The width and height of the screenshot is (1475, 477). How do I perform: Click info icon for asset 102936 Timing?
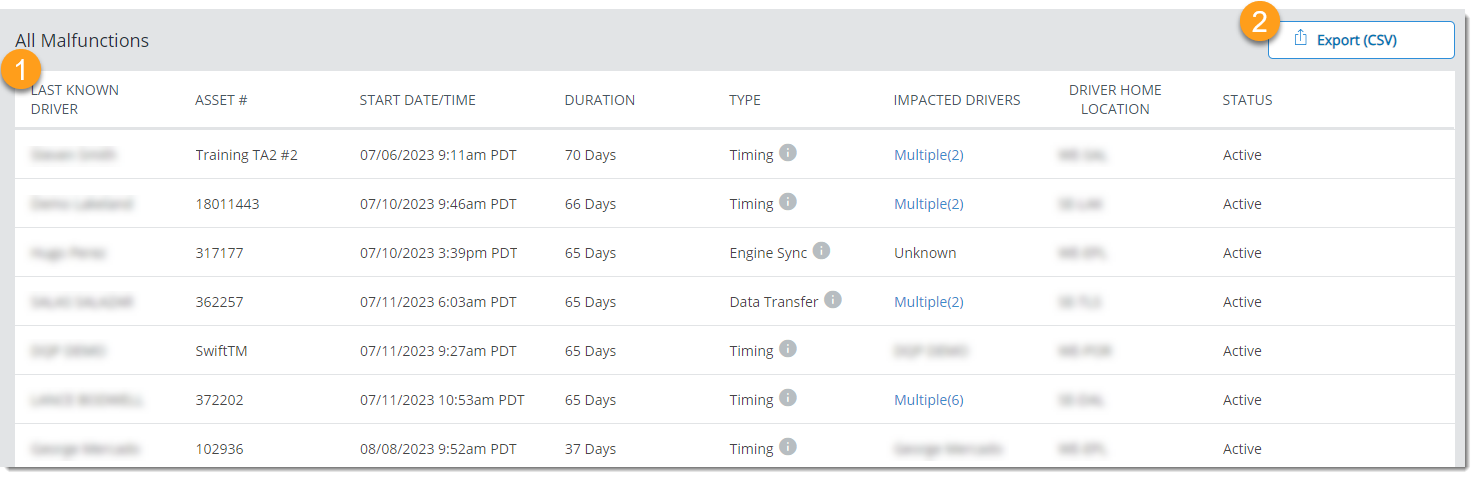pyautogui.click(x=788, y=447)
